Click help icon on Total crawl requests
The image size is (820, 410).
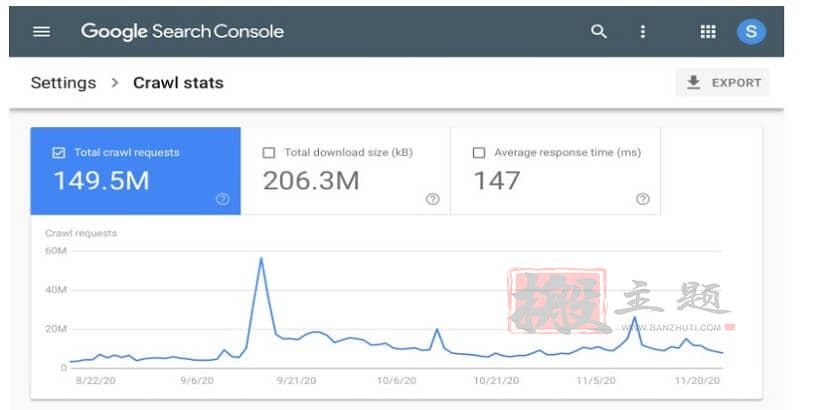[223, 199]
